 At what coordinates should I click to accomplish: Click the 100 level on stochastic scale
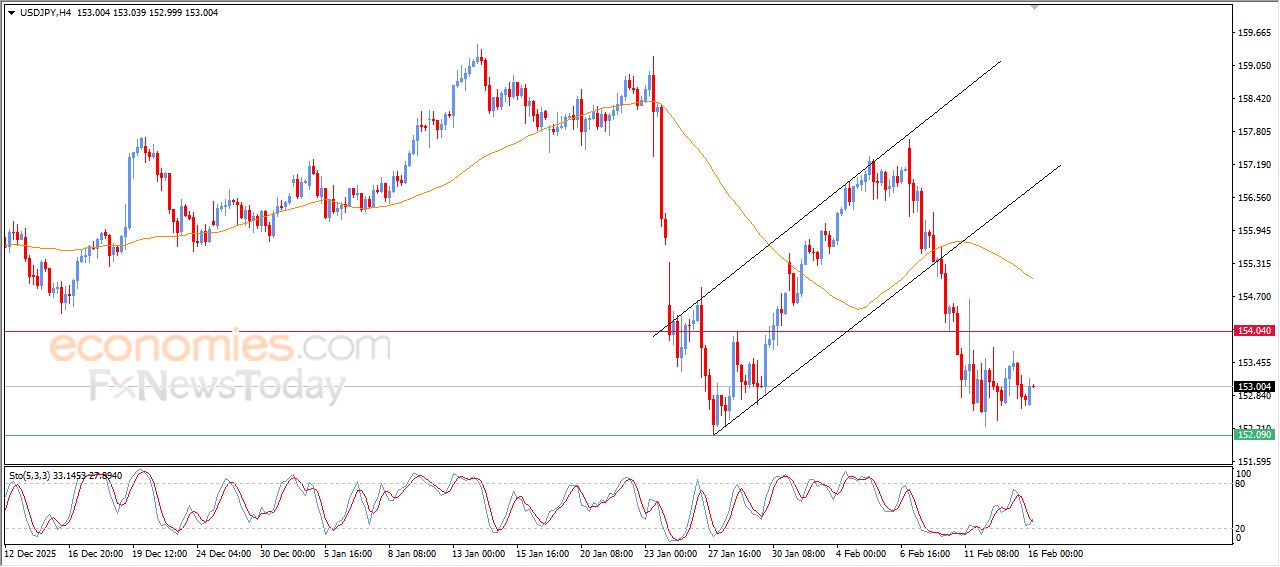pos(1244,473)
